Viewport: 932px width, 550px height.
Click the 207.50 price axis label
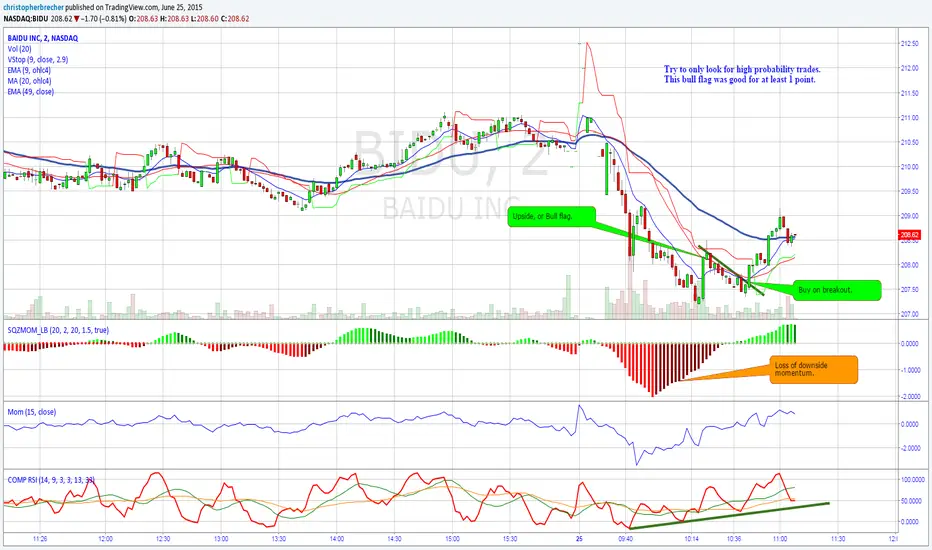coord(909,290)
